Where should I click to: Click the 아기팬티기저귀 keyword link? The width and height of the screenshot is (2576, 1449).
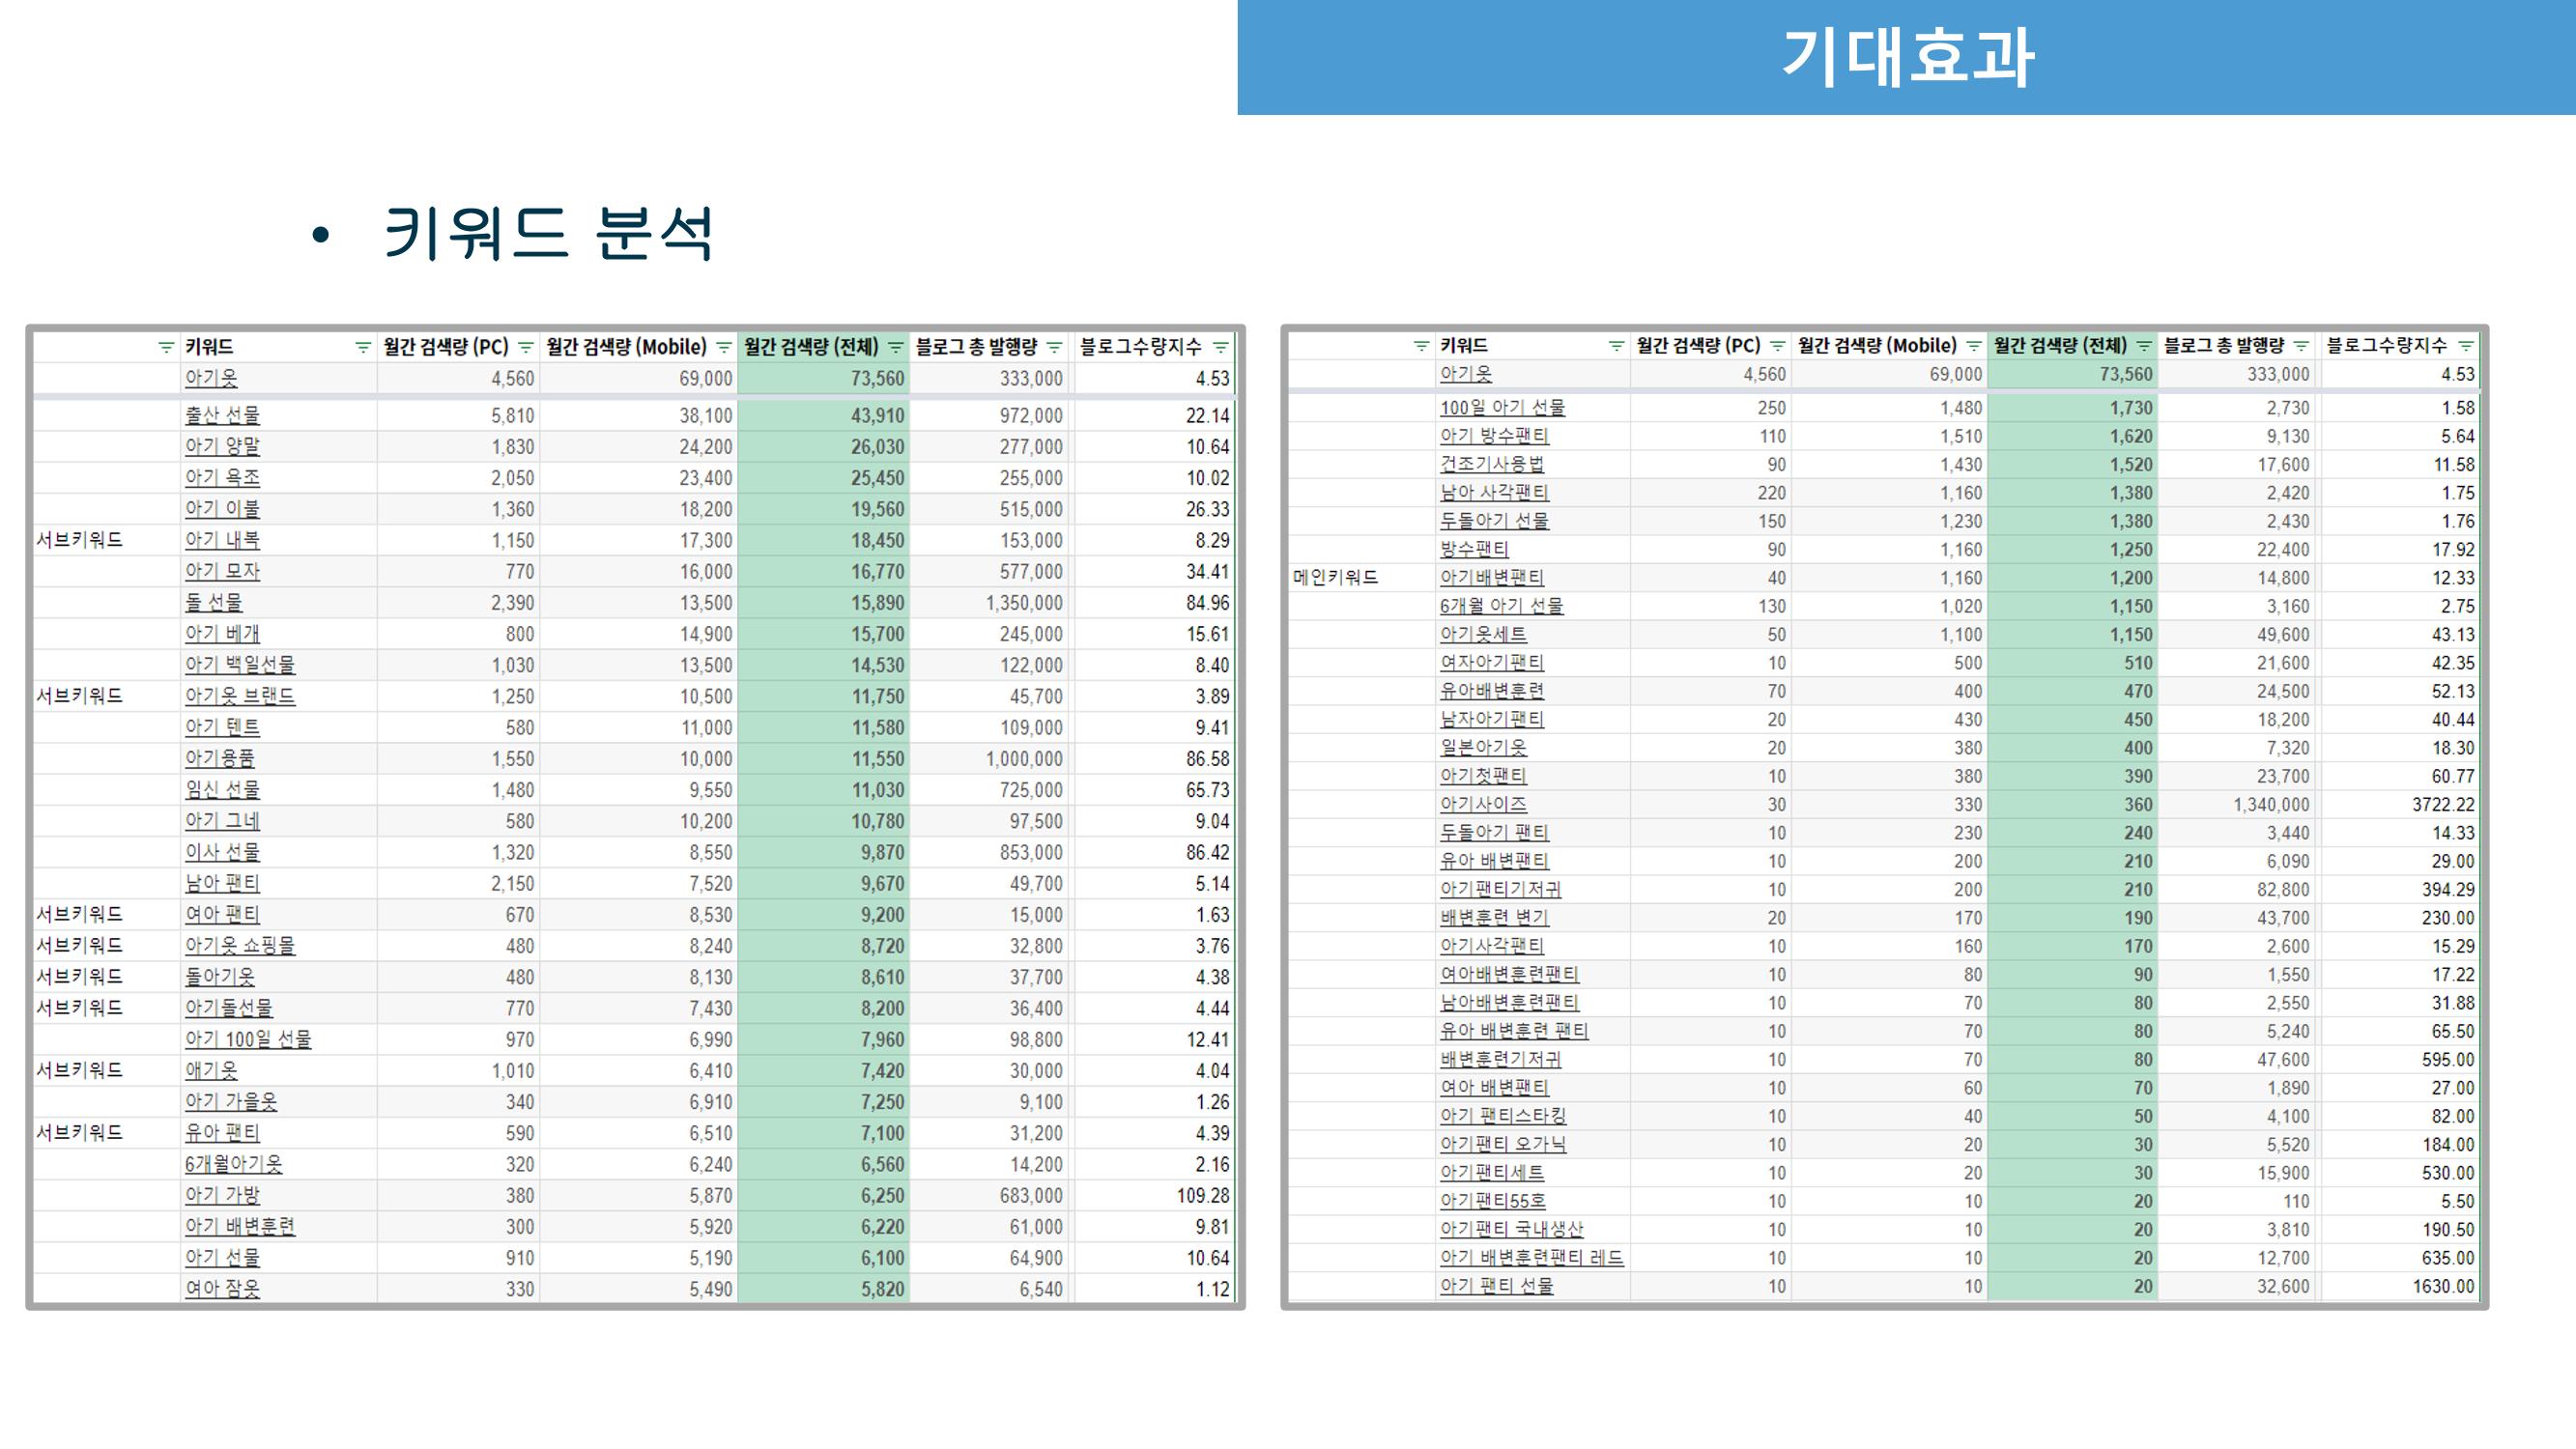(x=1500, y=889)
